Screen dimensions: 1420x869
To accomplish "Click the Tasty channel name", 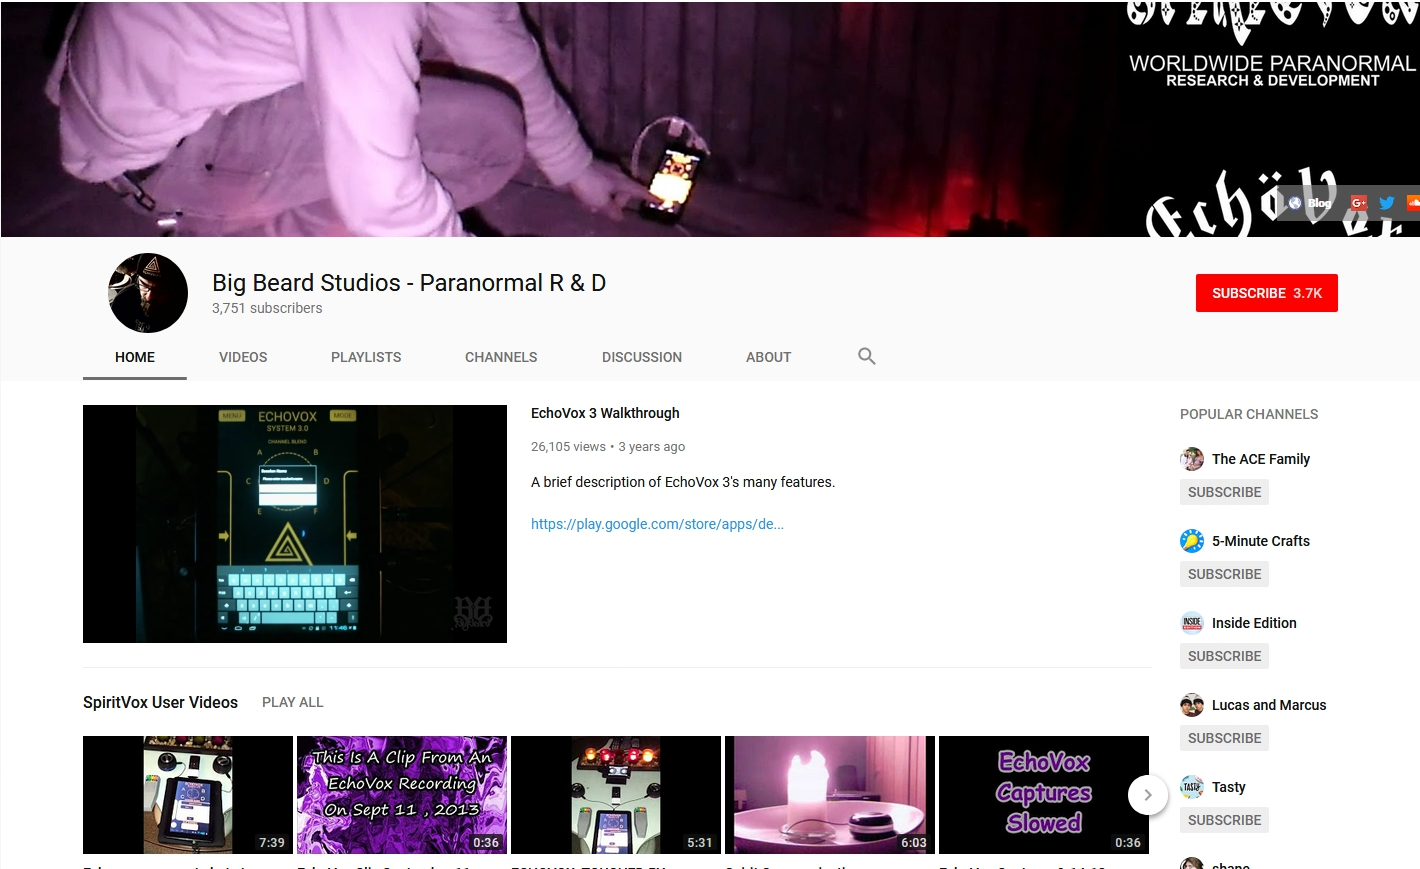I will (x=1229, y=787).
